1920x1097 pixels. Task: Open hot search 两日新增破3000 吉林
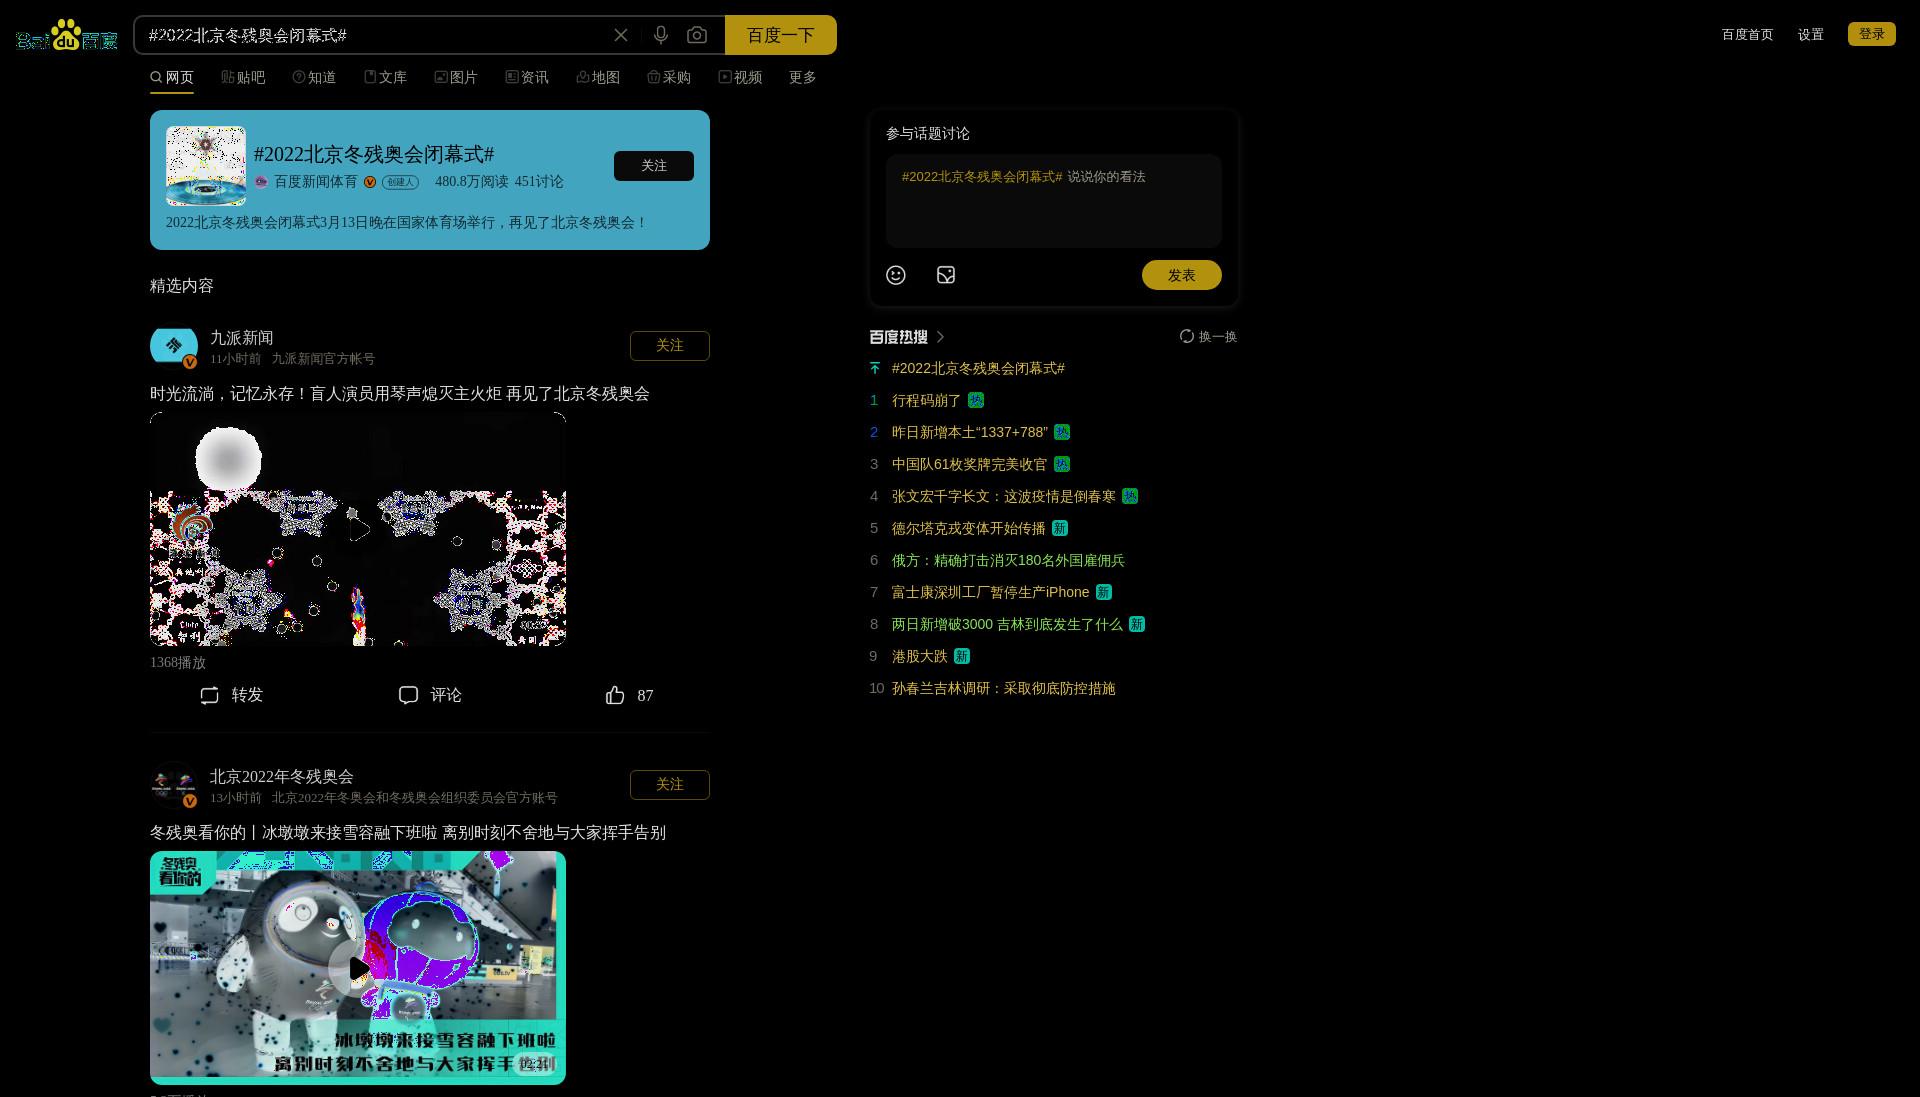point(1007,625)
